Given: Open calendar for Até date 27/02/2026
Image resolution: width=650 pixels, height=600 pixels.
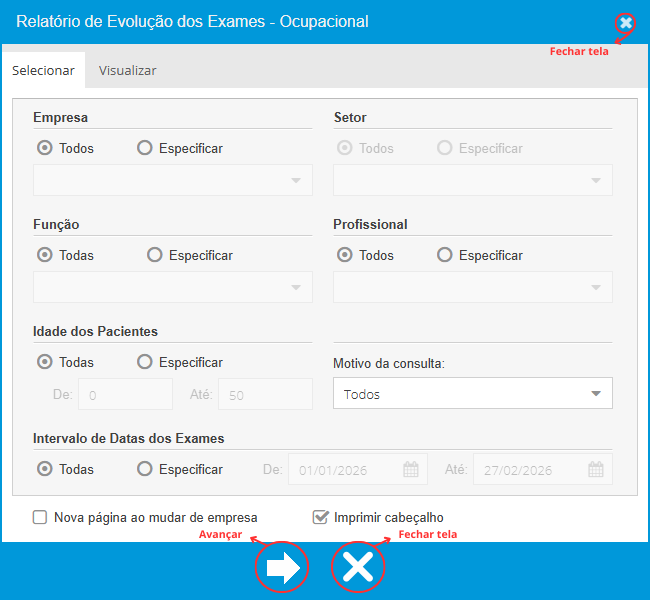Looking at the screenshot, I should click(x=596, y=469).
